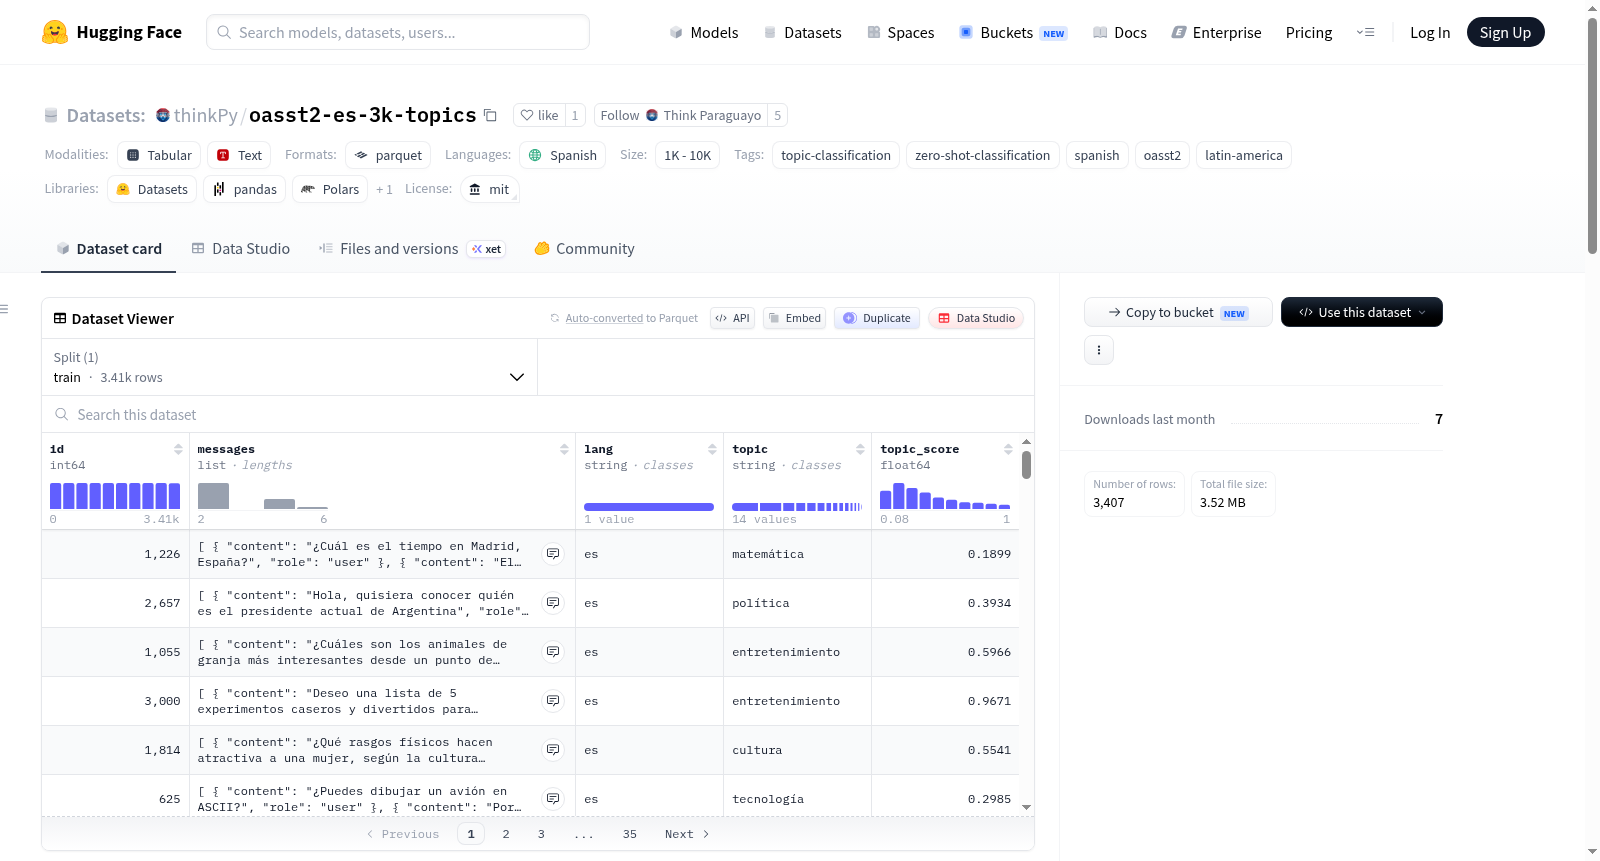Click the Next page link
1600x861 pixels.
[687, 834]
